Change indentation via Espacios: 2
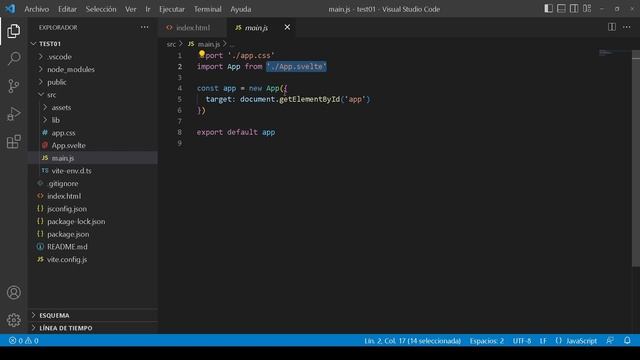Viewport: 640px width, 360px height. [x=487, y=340]
